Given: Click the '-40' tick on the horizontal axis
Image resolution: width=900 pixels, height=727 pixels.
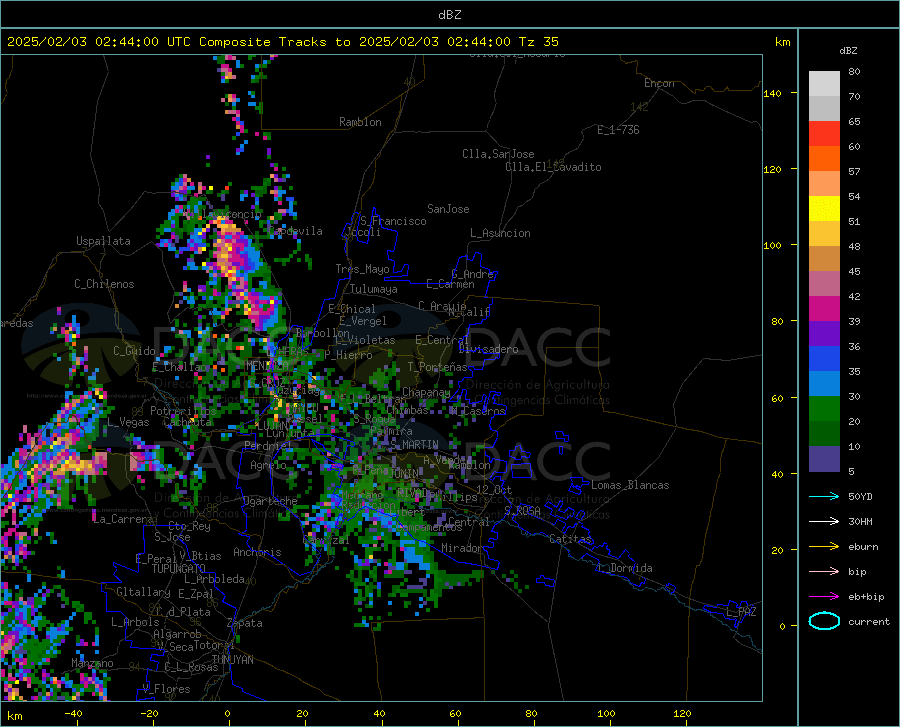Looking at the screenshot, I should tap(73, 714).
